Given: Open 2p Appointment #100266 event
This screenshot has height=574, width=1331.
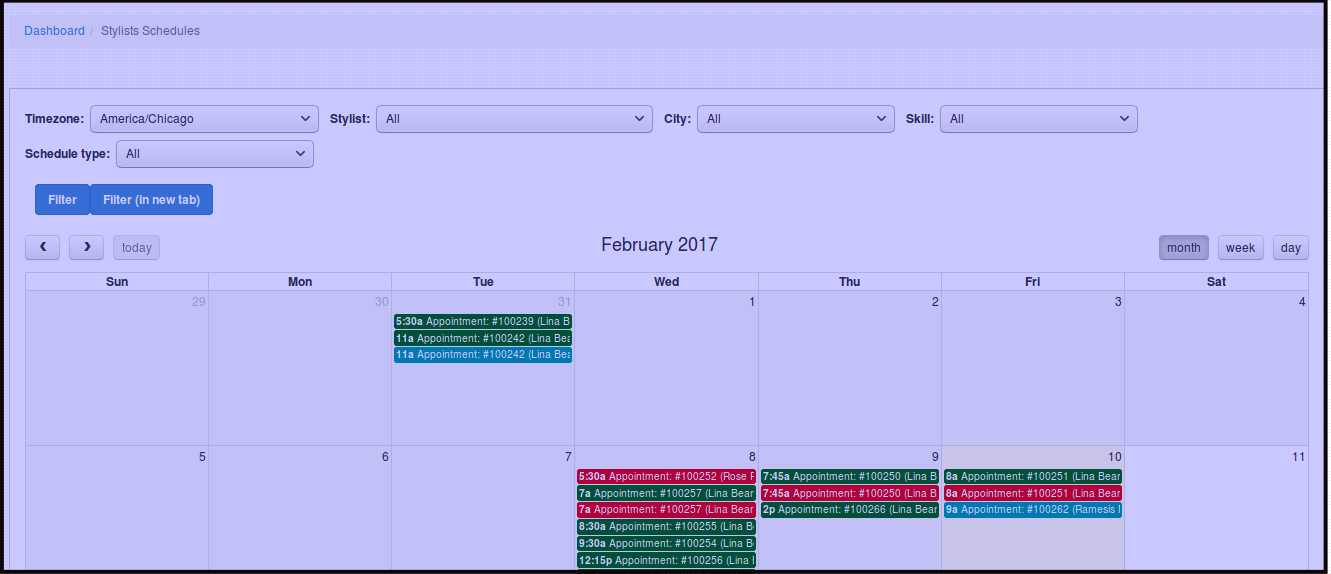Looking at the screenshot, I should click(850, 510).
